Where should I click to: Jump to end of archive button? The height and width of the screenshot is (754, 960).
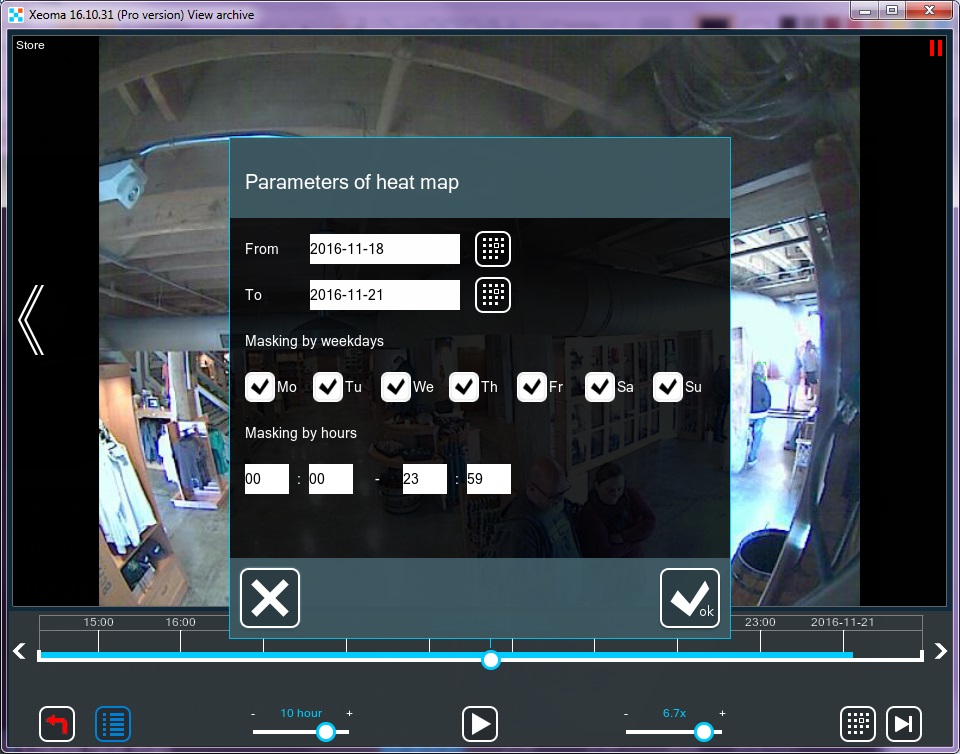point(904,724)
